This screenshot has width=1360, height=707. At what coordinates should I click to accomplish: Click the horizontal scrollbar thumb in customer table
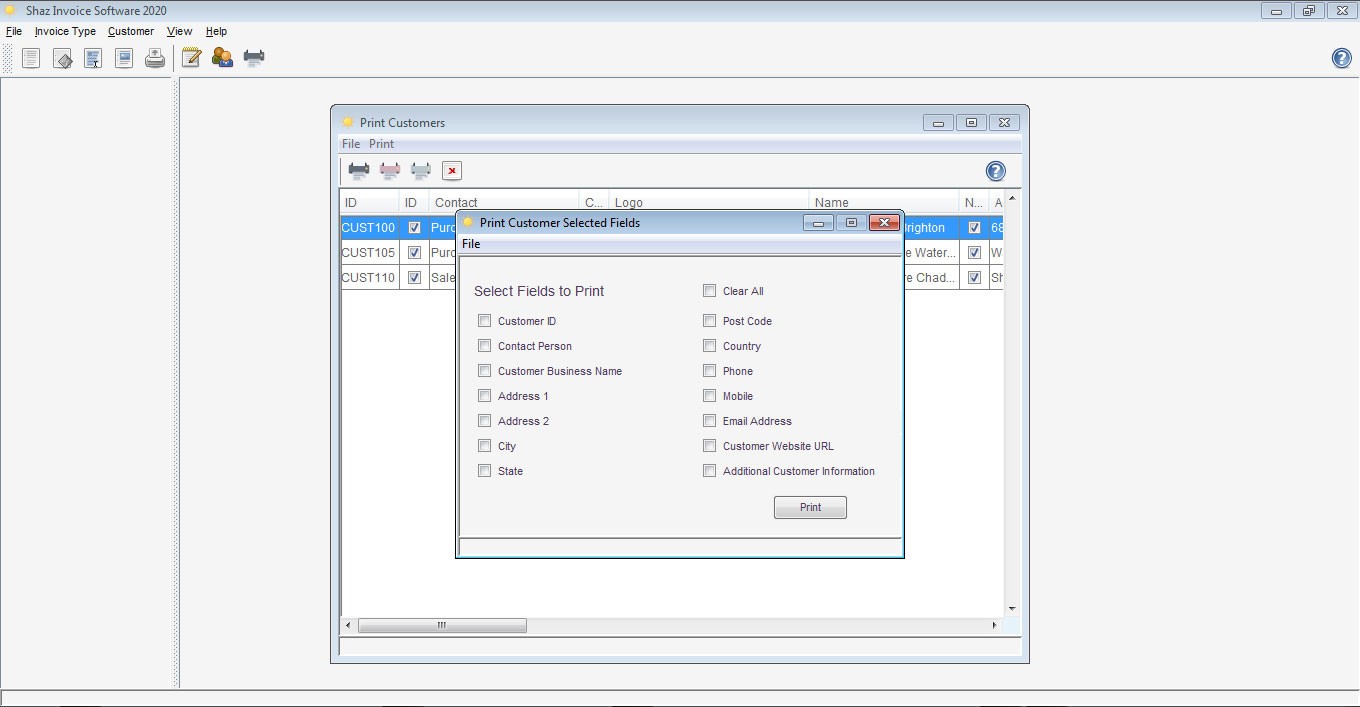442,626
